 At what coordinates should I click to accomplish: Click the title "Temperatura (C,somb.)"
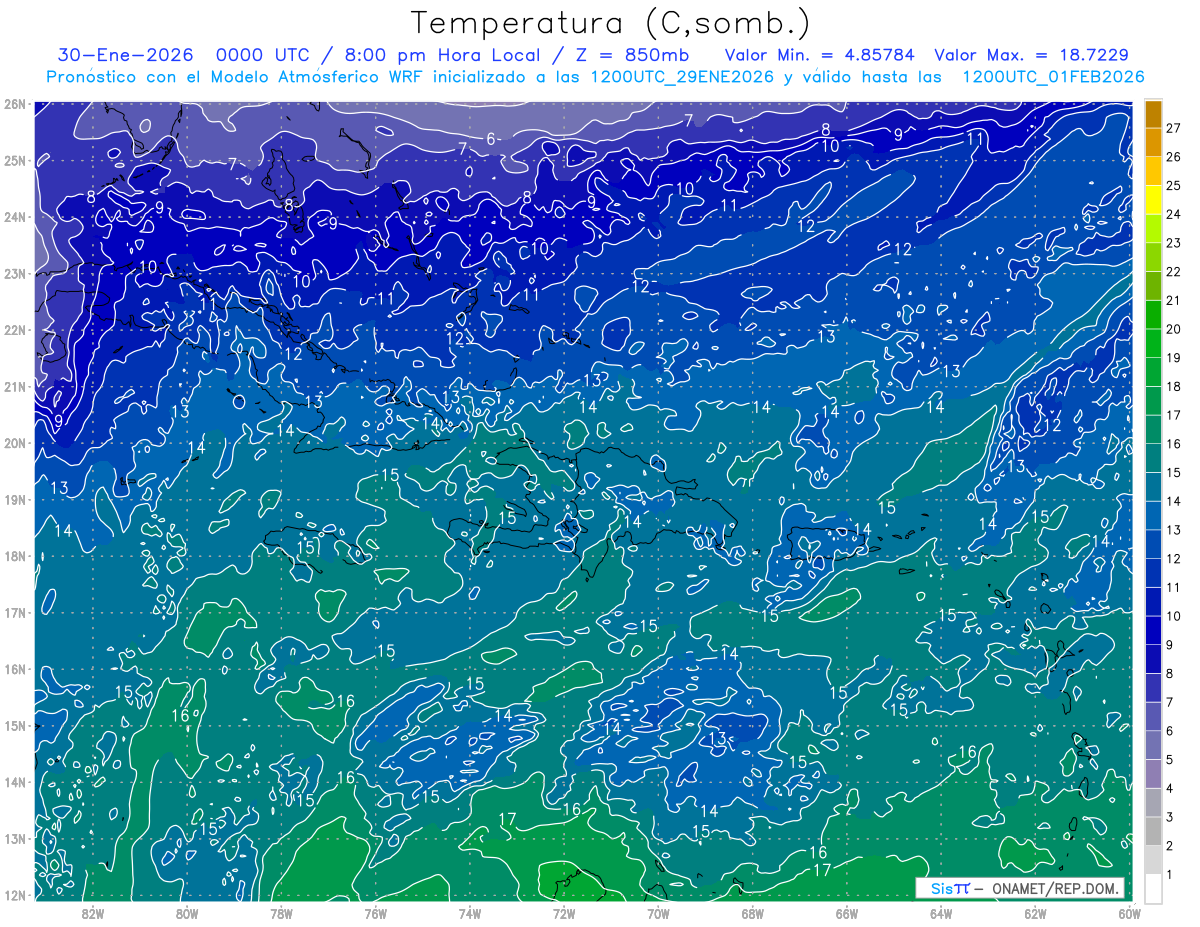click(x=610, y=23)
